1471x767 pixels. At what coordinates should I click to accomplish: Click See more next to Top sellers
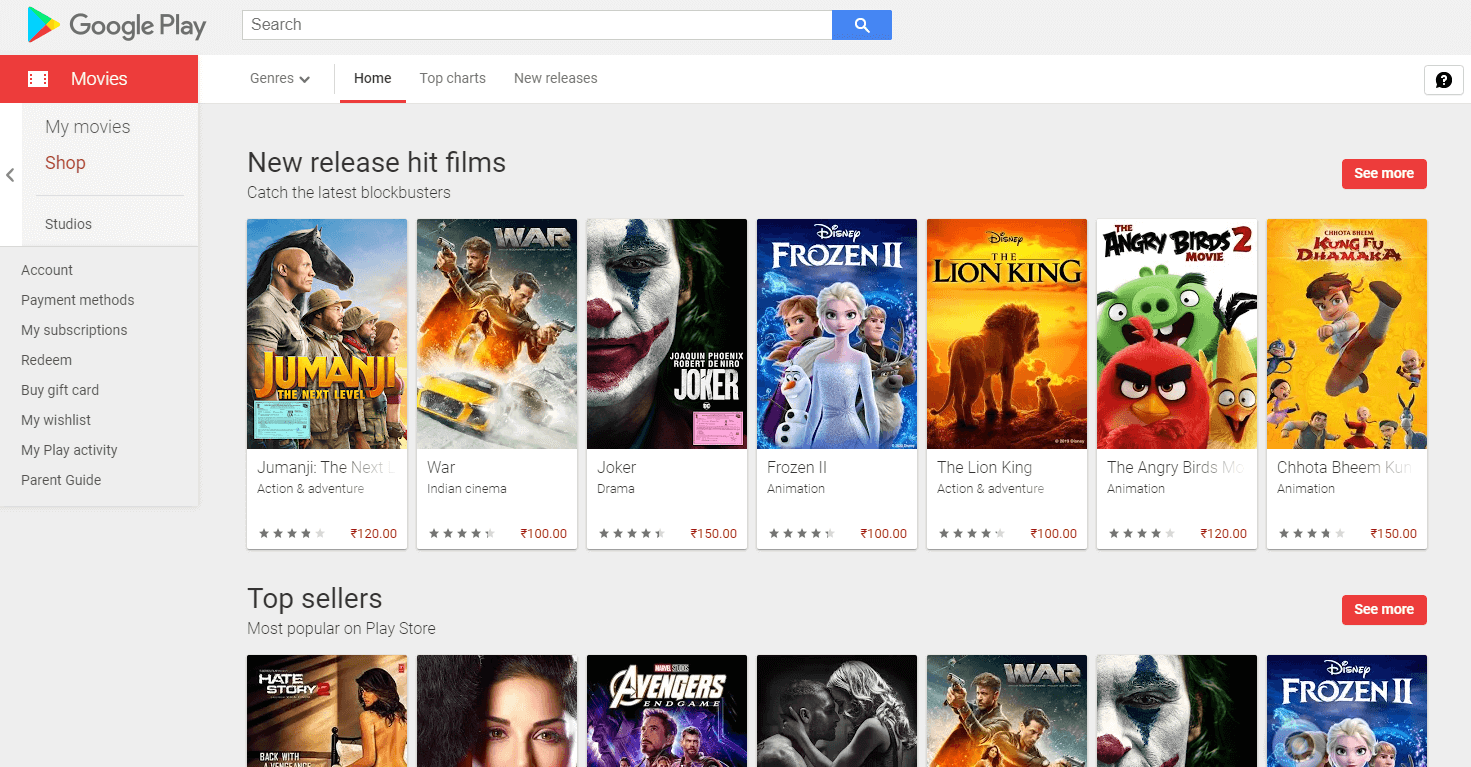[x=1384, y=609]
